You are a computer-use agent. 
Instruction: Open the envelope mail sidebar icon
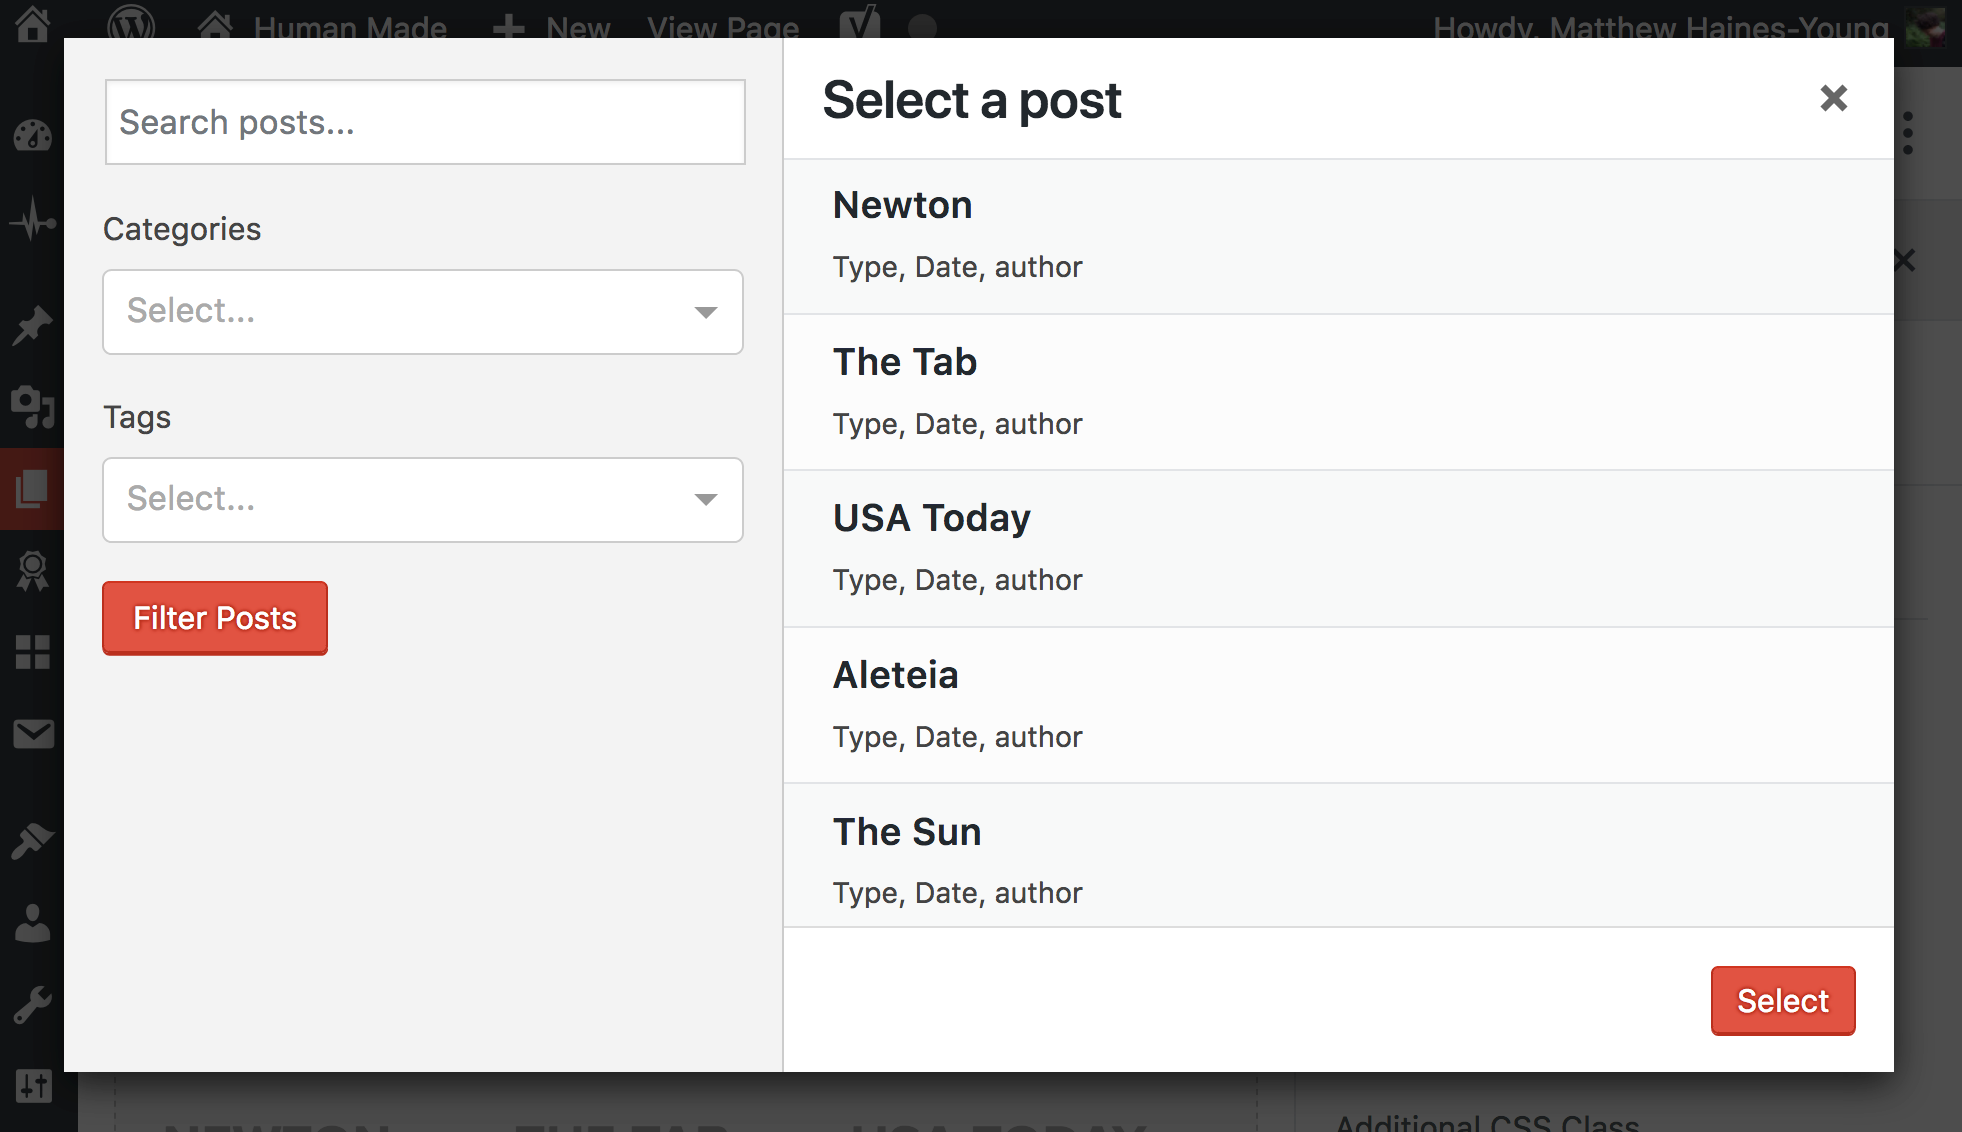pyautogui.click(x=32, y=735)
